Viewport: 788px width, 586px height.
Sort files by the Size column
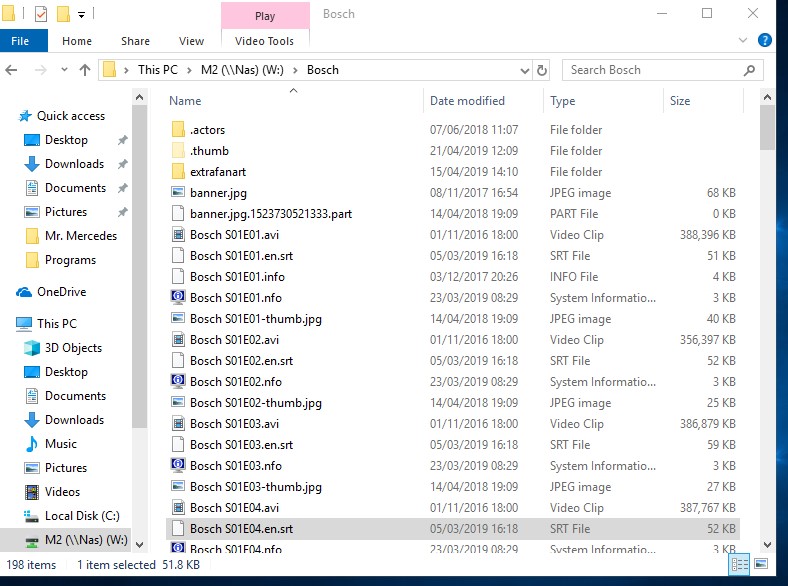tap(680, 101)
